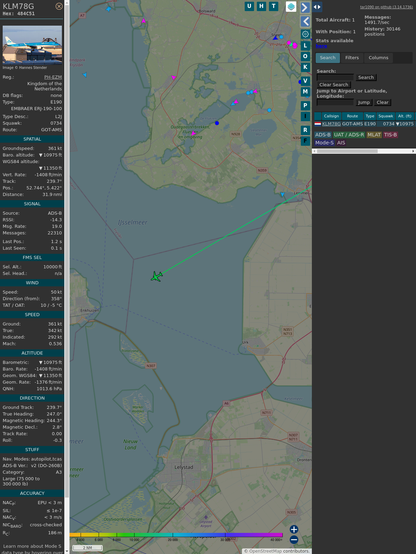Zoom out the map with minus
Image resolution: width=416 pixels, height=554 pixels.
(x=294, y=540)
